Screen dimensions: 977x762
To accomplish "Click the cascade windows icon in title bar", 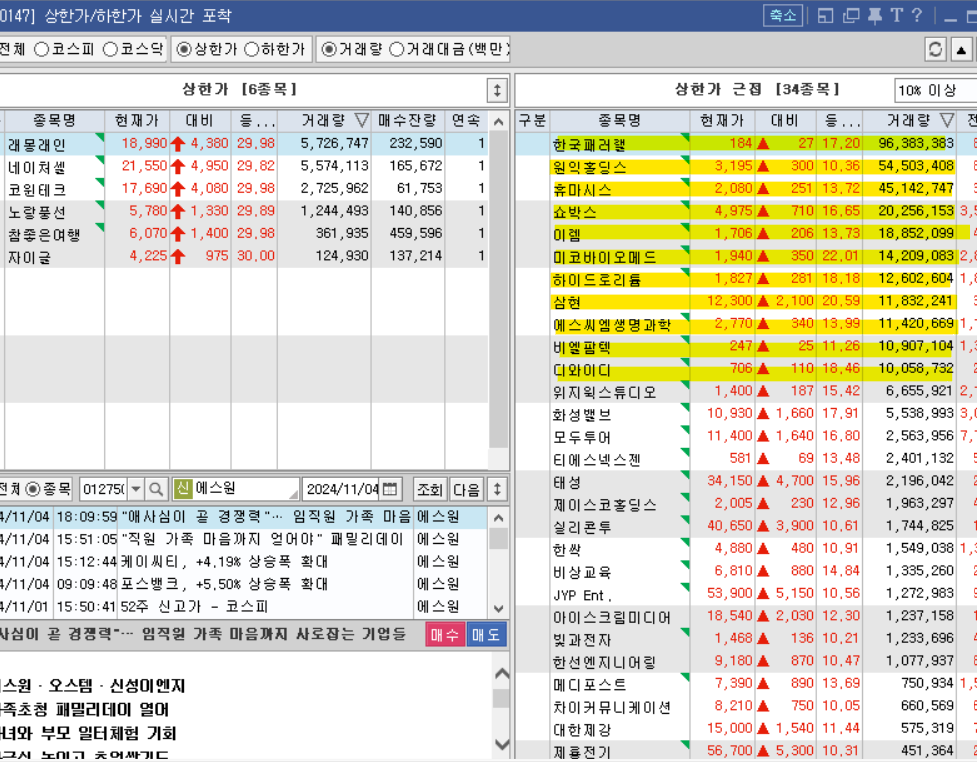I will click(851, 16).
